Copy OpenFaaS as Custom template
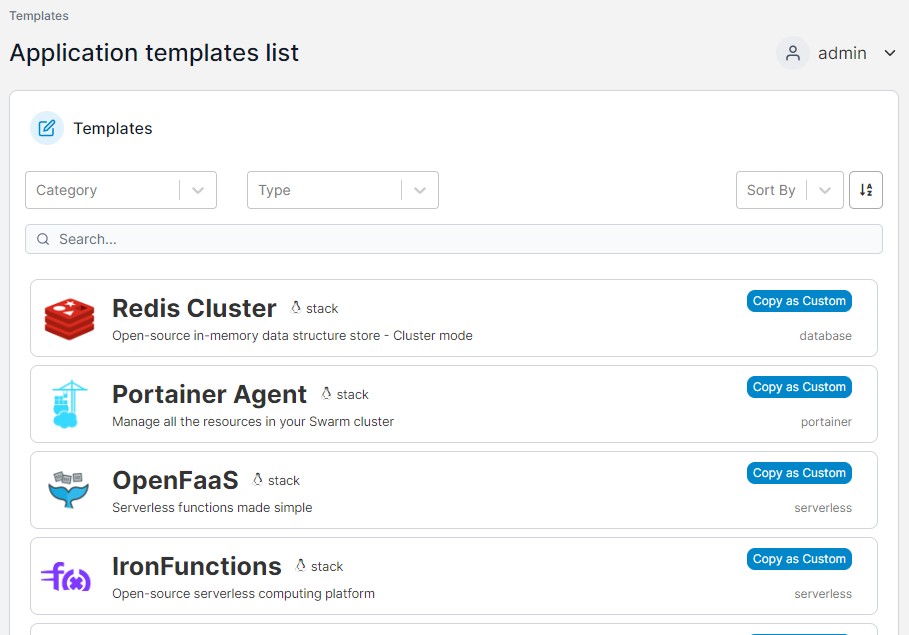Image resolution: width=909 pixels, height=635 pixels. [799, 473]
